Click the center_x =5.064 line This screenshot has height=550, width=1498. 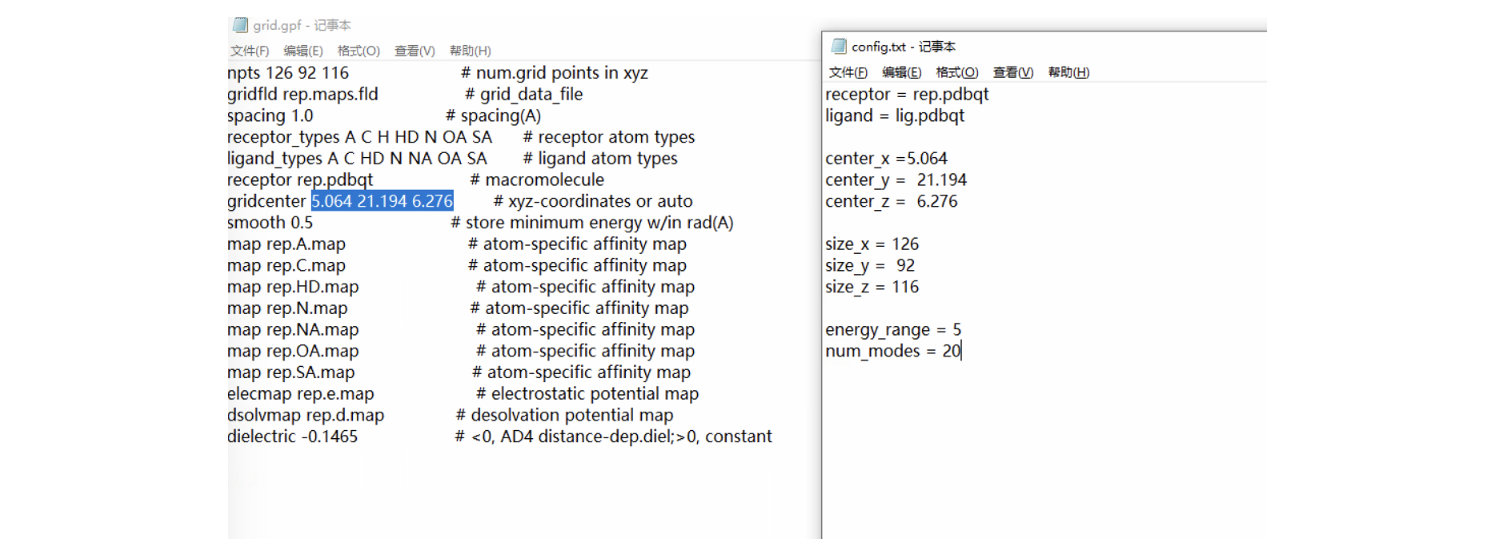click(886, 158)
